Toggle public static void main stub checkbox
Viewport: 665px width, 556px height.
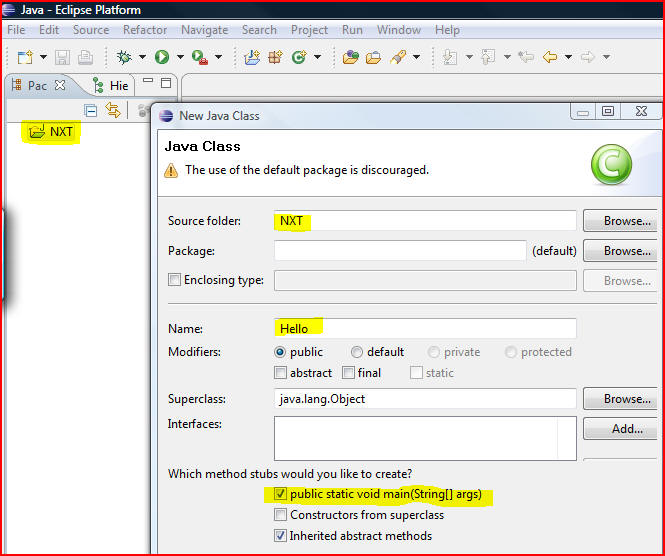[280, 494]
